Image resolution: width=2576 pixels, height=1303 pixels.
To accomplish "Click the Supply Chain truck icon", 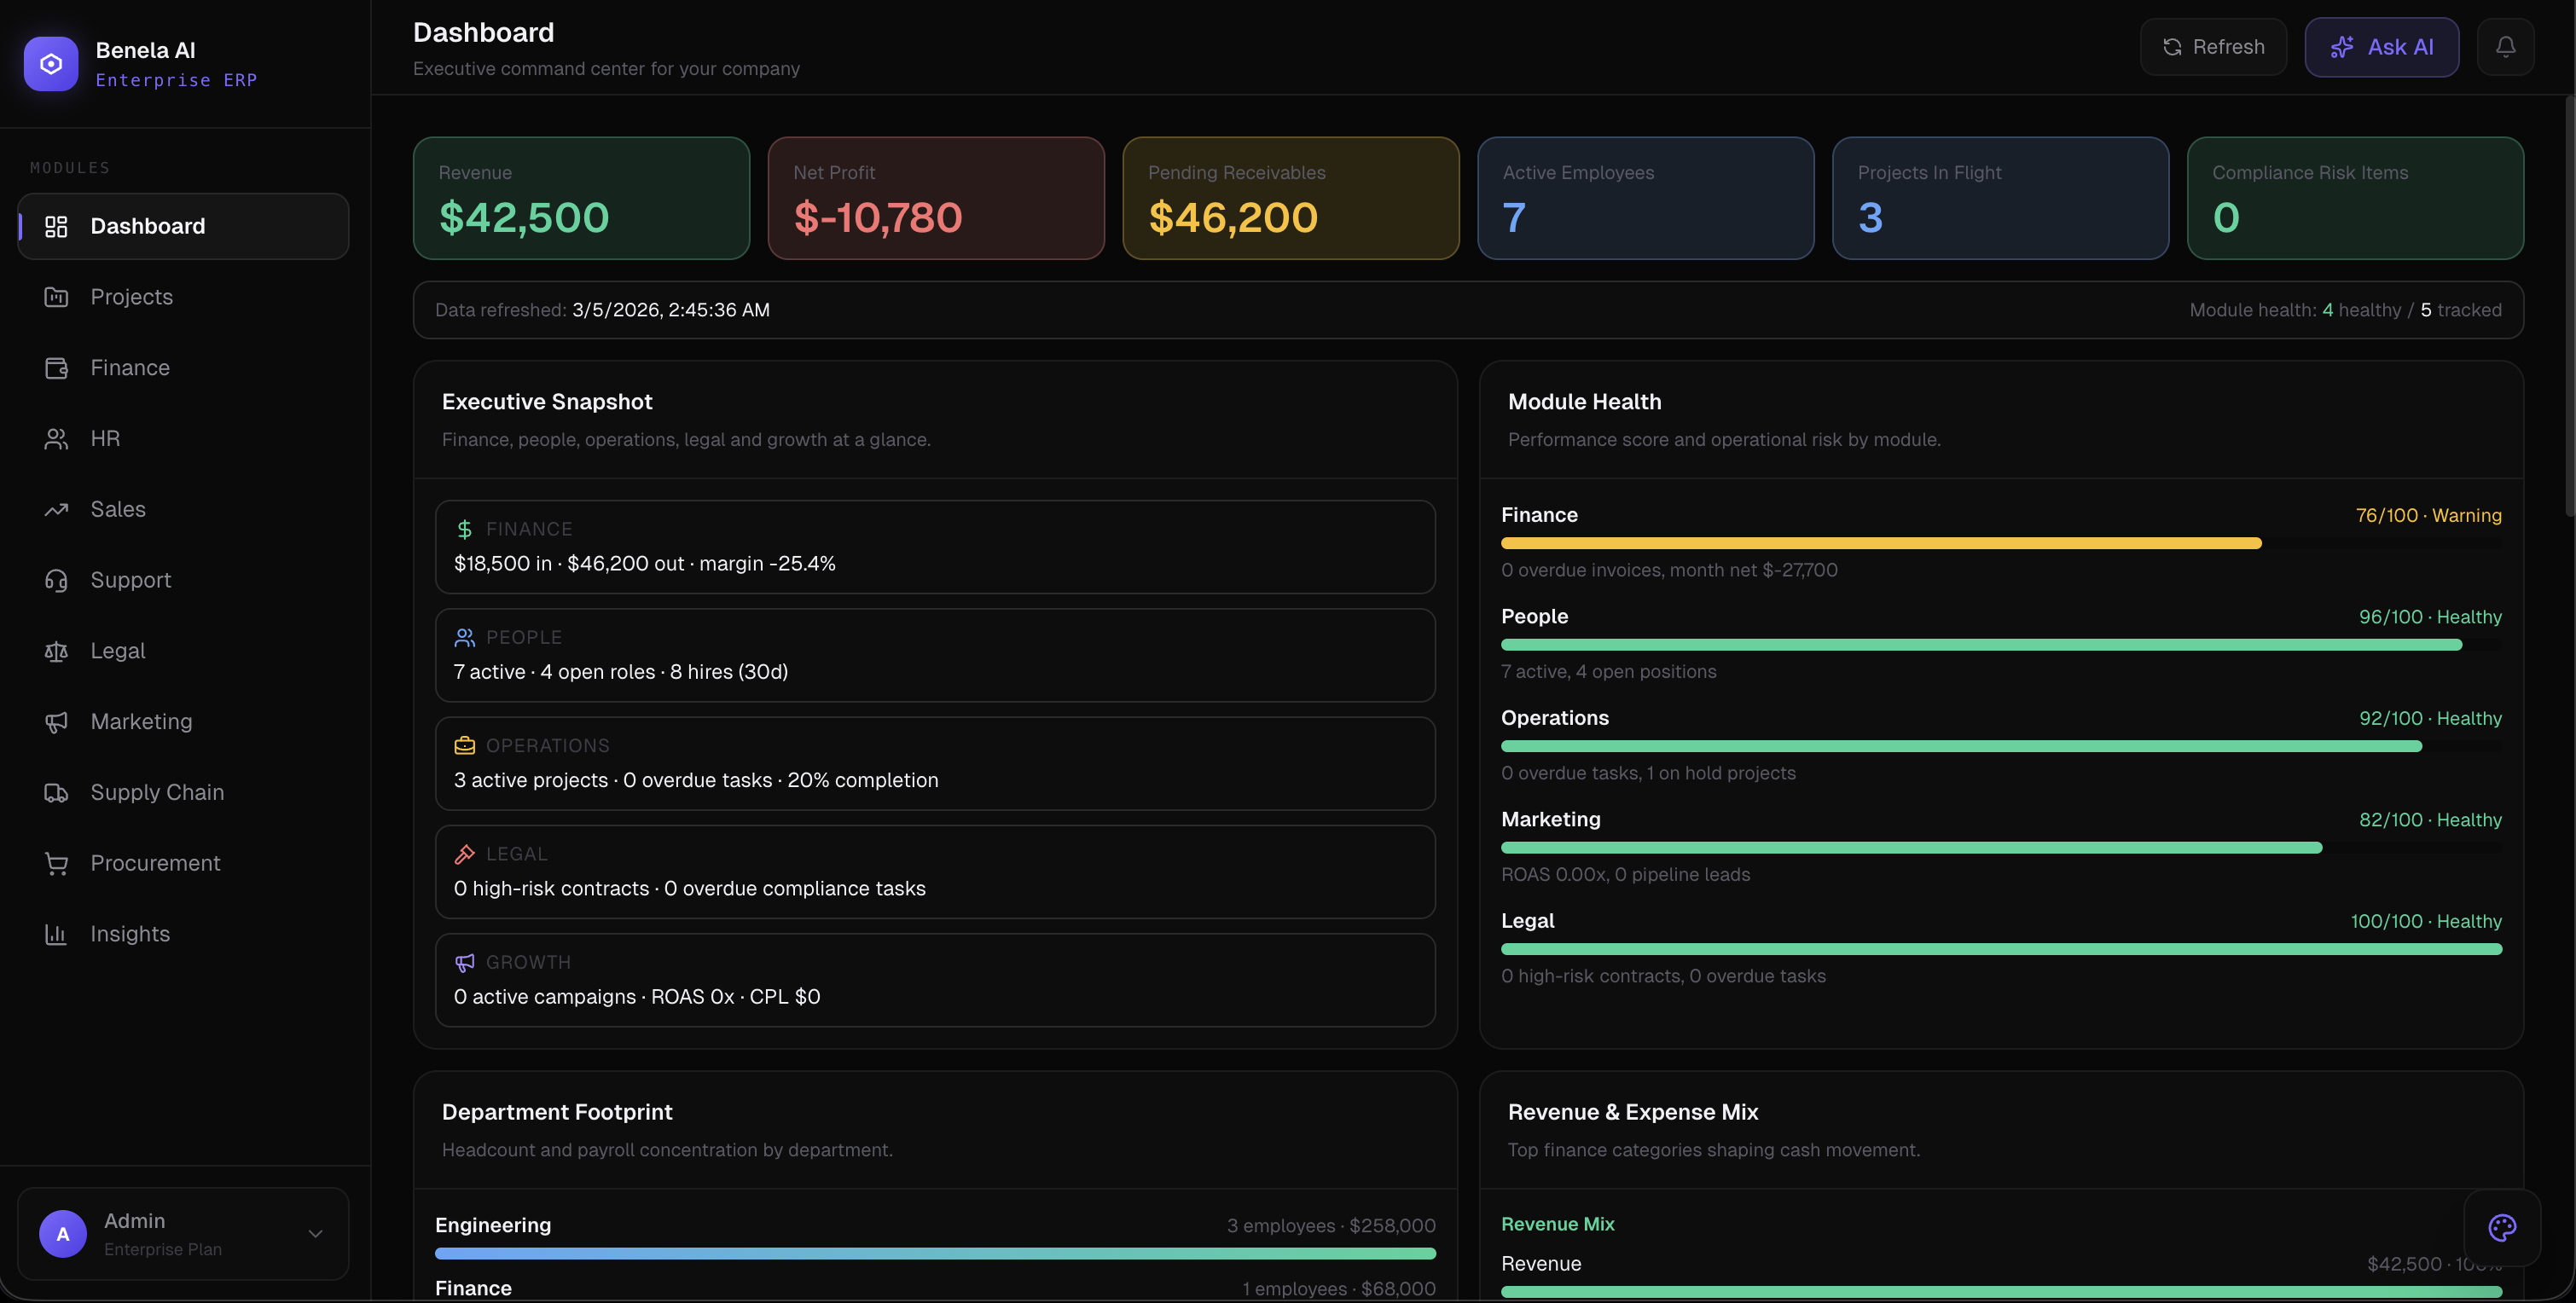I will click(x=56, y=793).
